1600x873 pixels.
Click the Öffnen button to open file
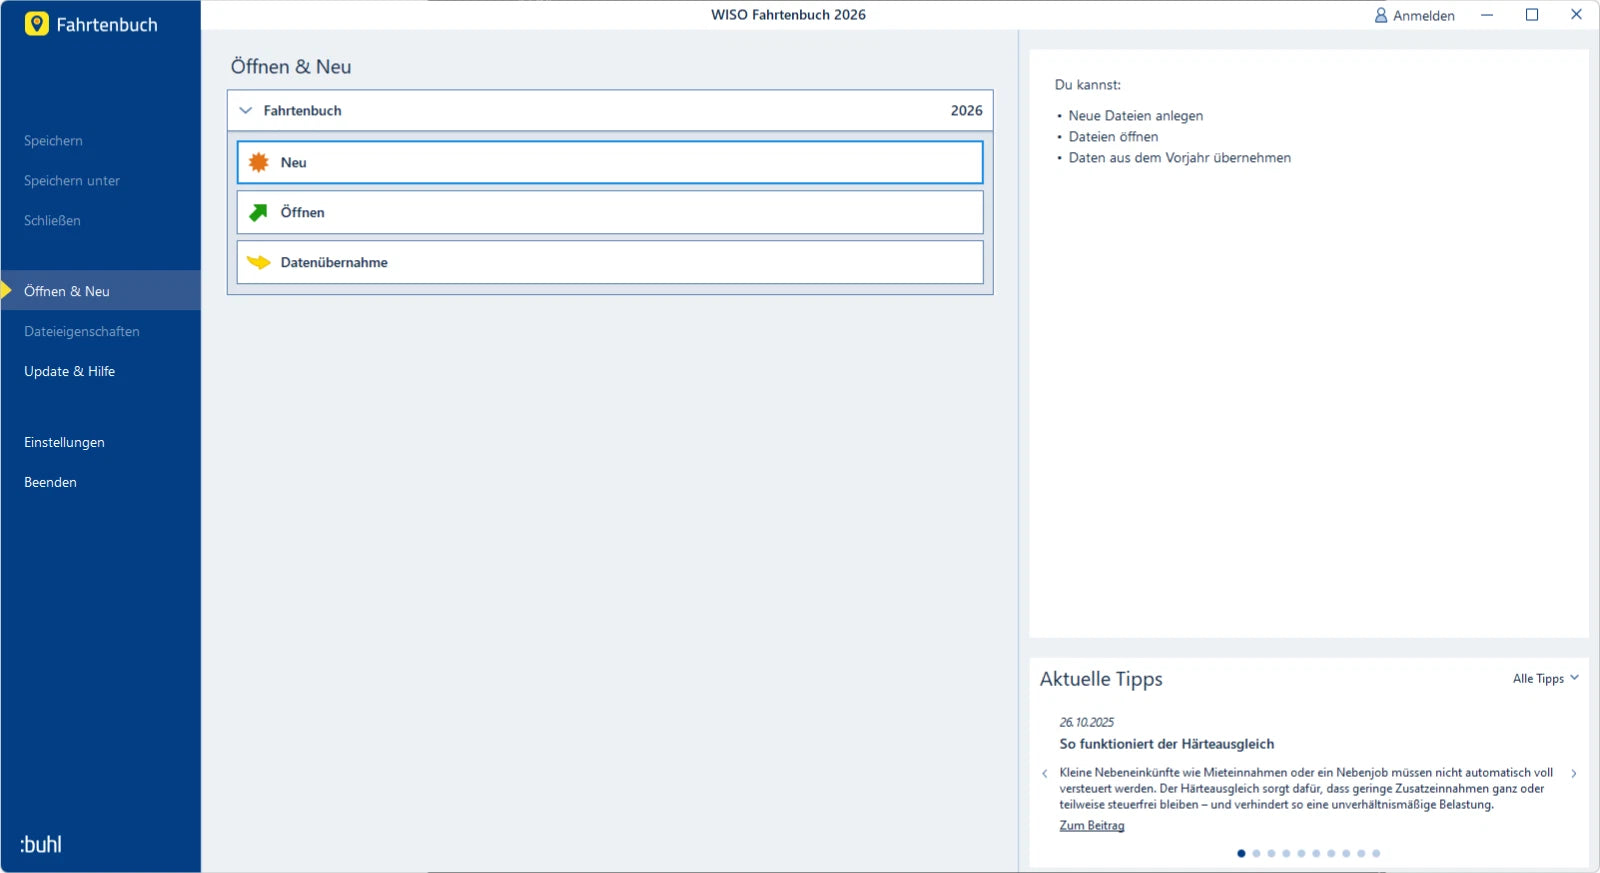click(x=610, y=212)
